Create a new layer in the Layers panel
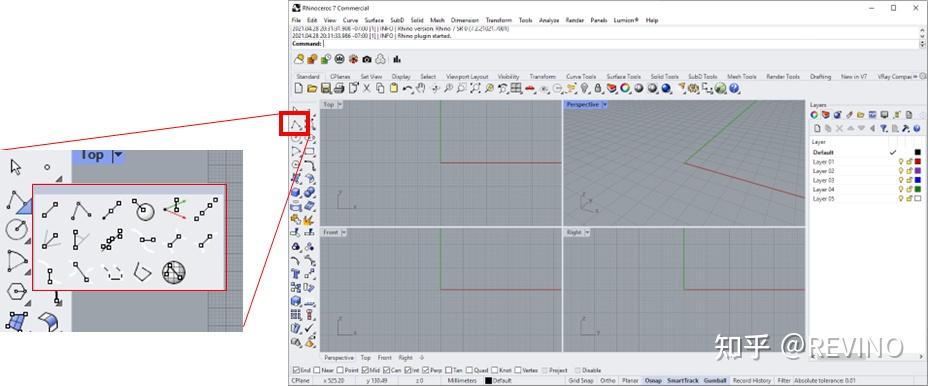928x386 pixels. click(817, 128)
